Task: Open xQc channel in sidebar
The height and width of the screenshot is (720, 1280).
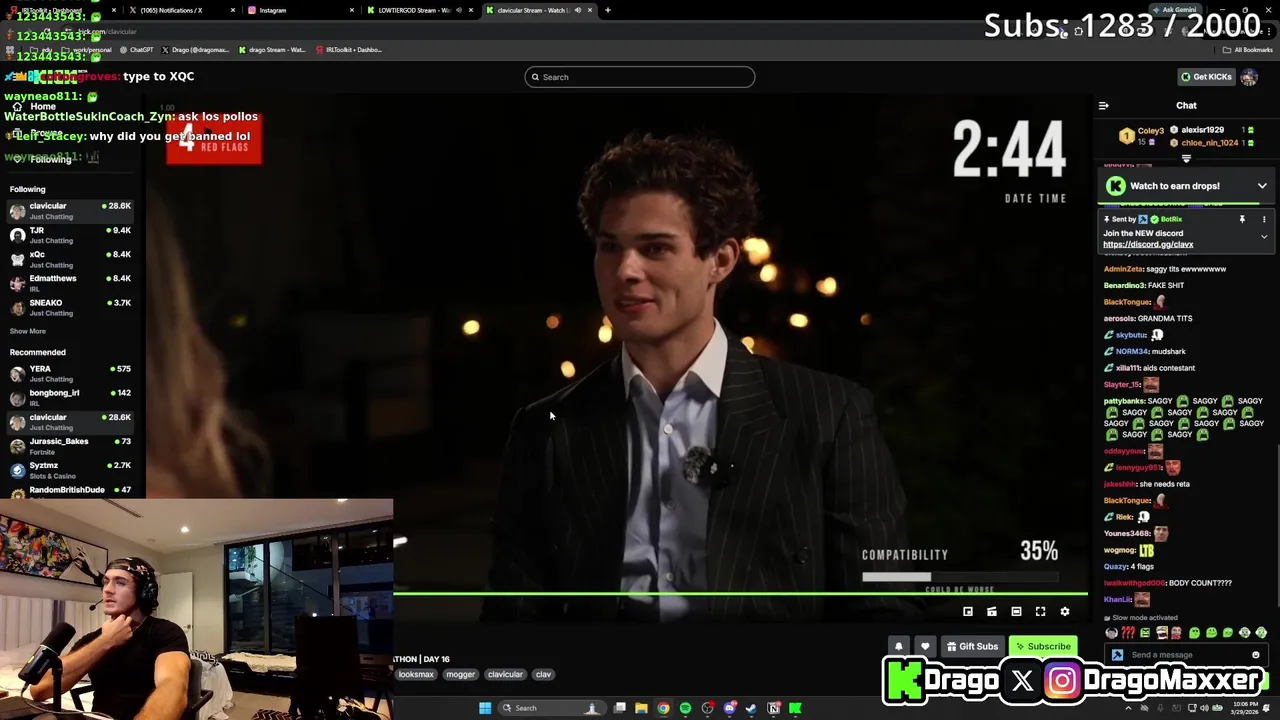Action: 70,259
